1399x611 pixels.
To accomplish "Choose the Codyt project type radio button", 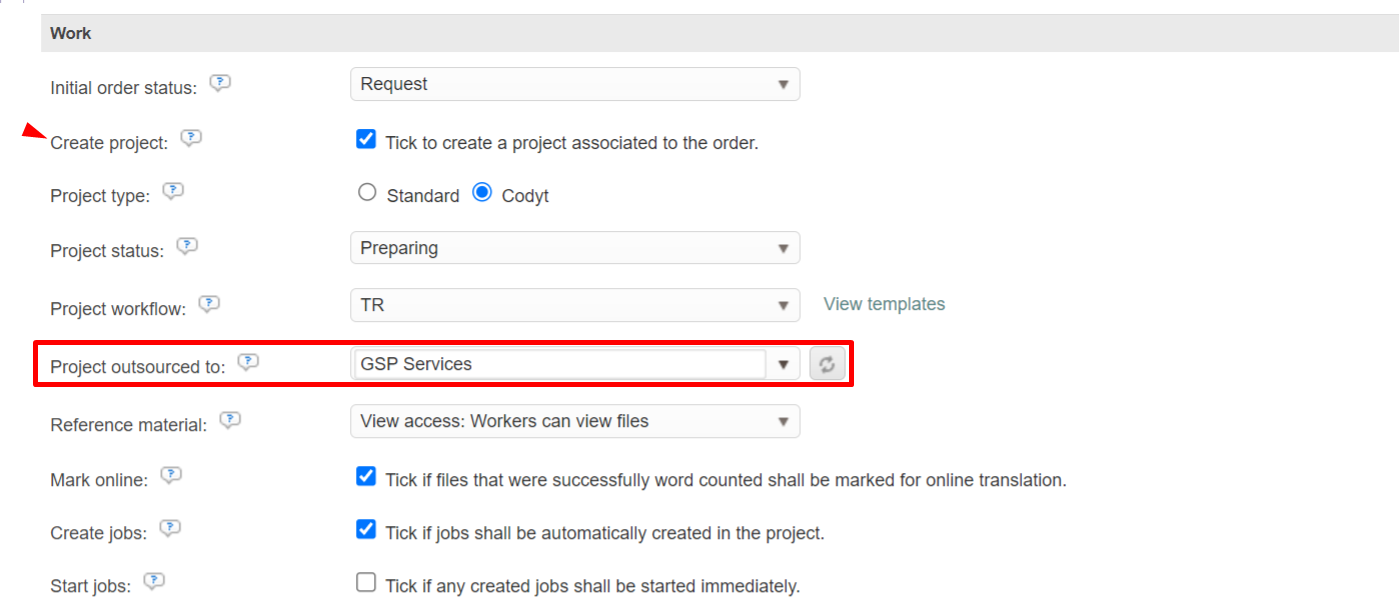I will [482, 194].
